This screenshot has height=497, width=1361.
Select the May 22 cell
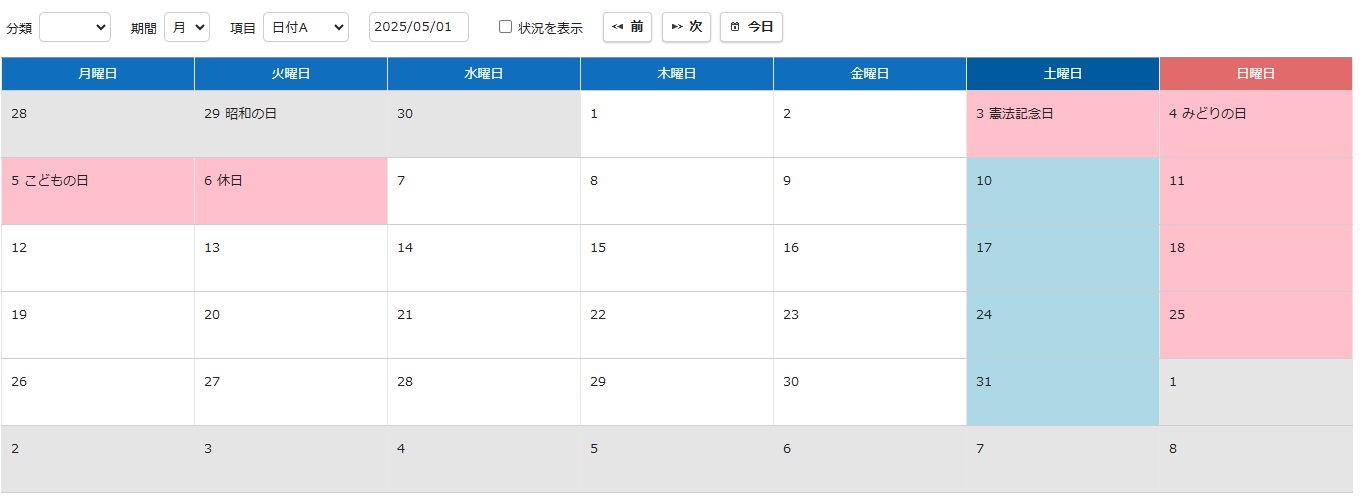click(x=677, y=325)
